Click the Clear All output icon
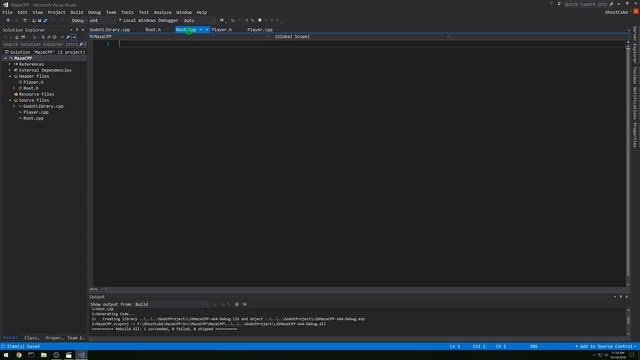 click(x=237, y=304)
